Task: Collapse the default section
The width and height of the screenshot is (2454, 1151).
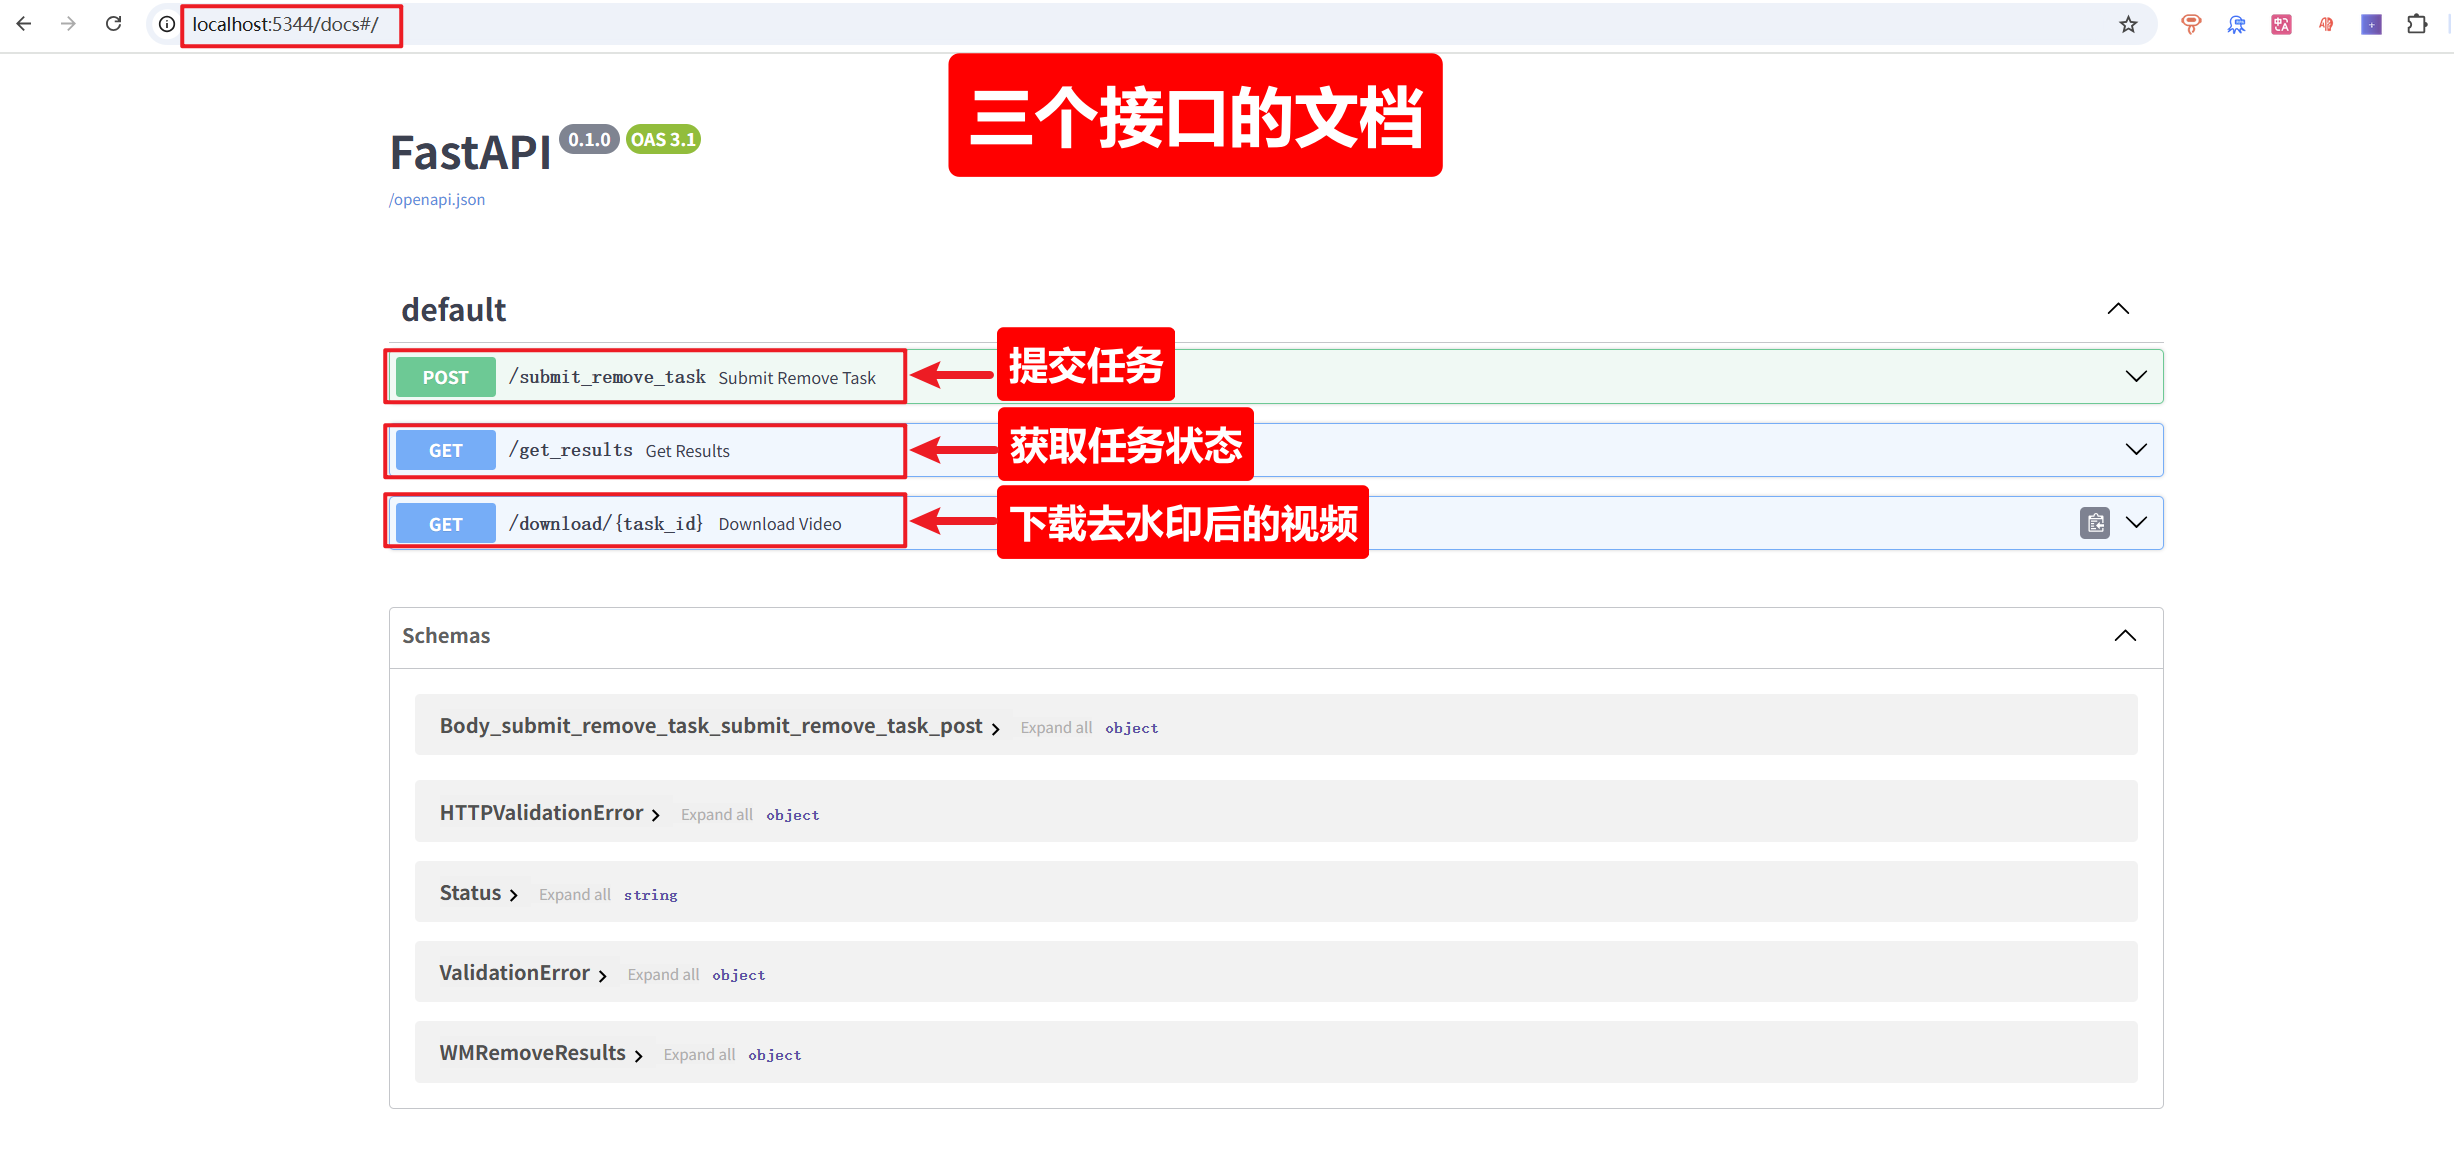Action: [2118, 309]
